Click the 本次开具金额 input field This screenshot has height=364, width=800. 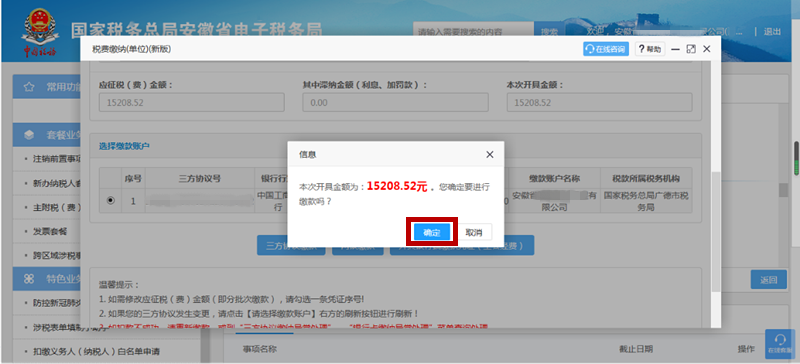click(599, 103)
